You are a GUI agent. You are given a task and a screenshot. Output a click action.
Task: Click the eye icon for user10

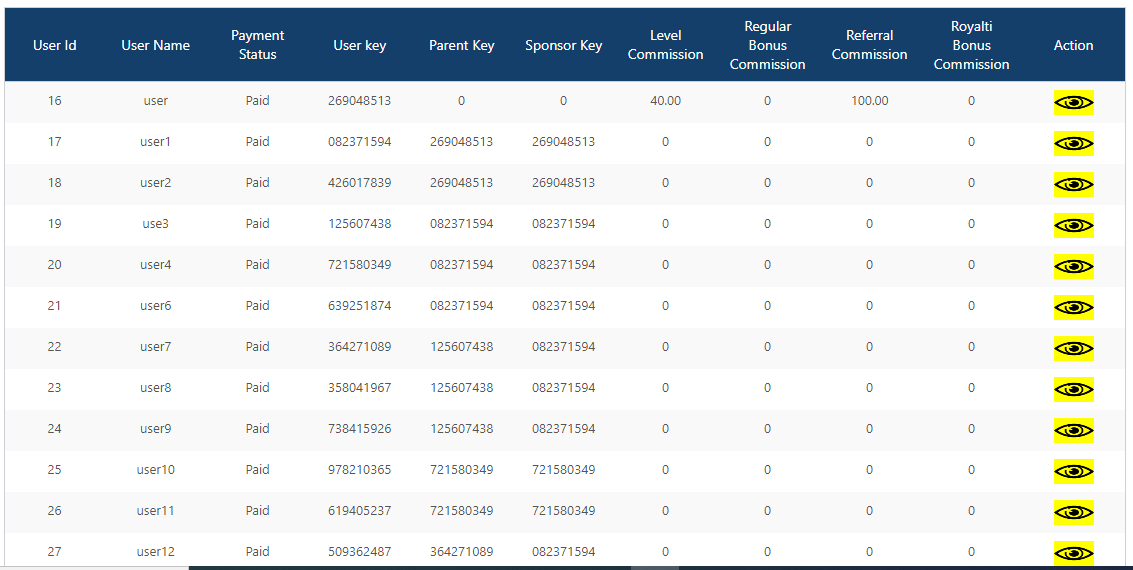(x=1073, y=472)
